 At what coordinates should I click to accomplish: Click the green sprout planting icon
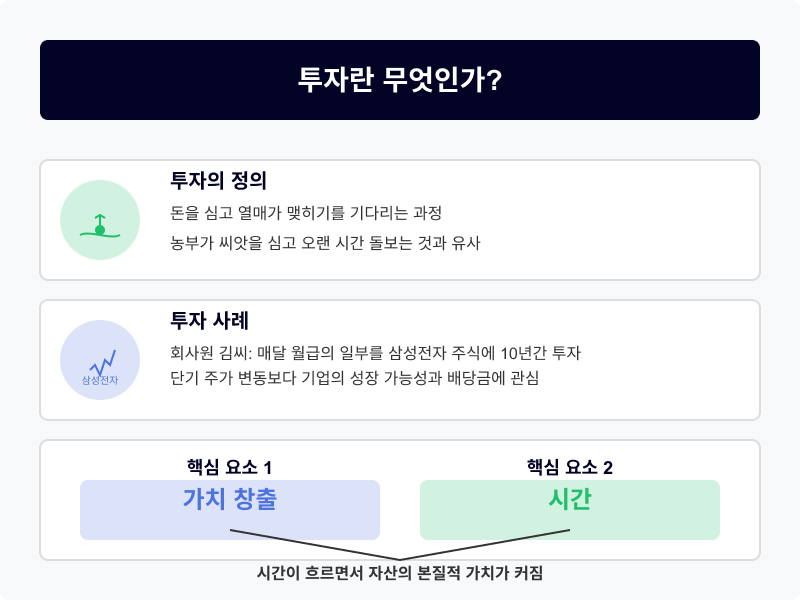click(x=100, y=226)
